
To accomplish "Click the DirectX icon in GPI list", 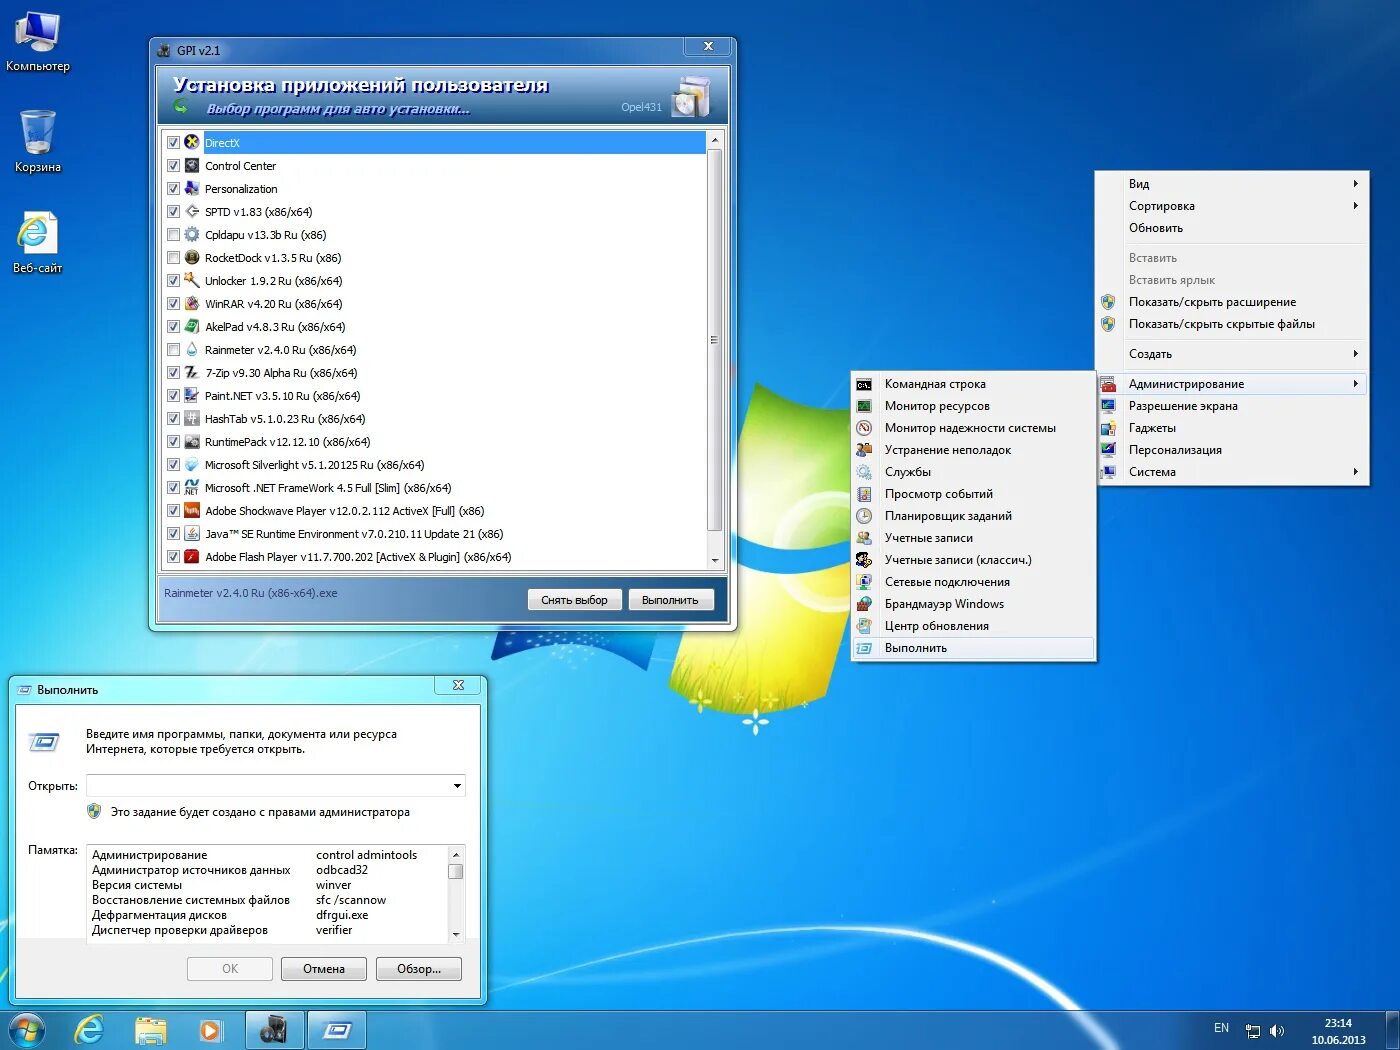I will [x=192, y=142].
